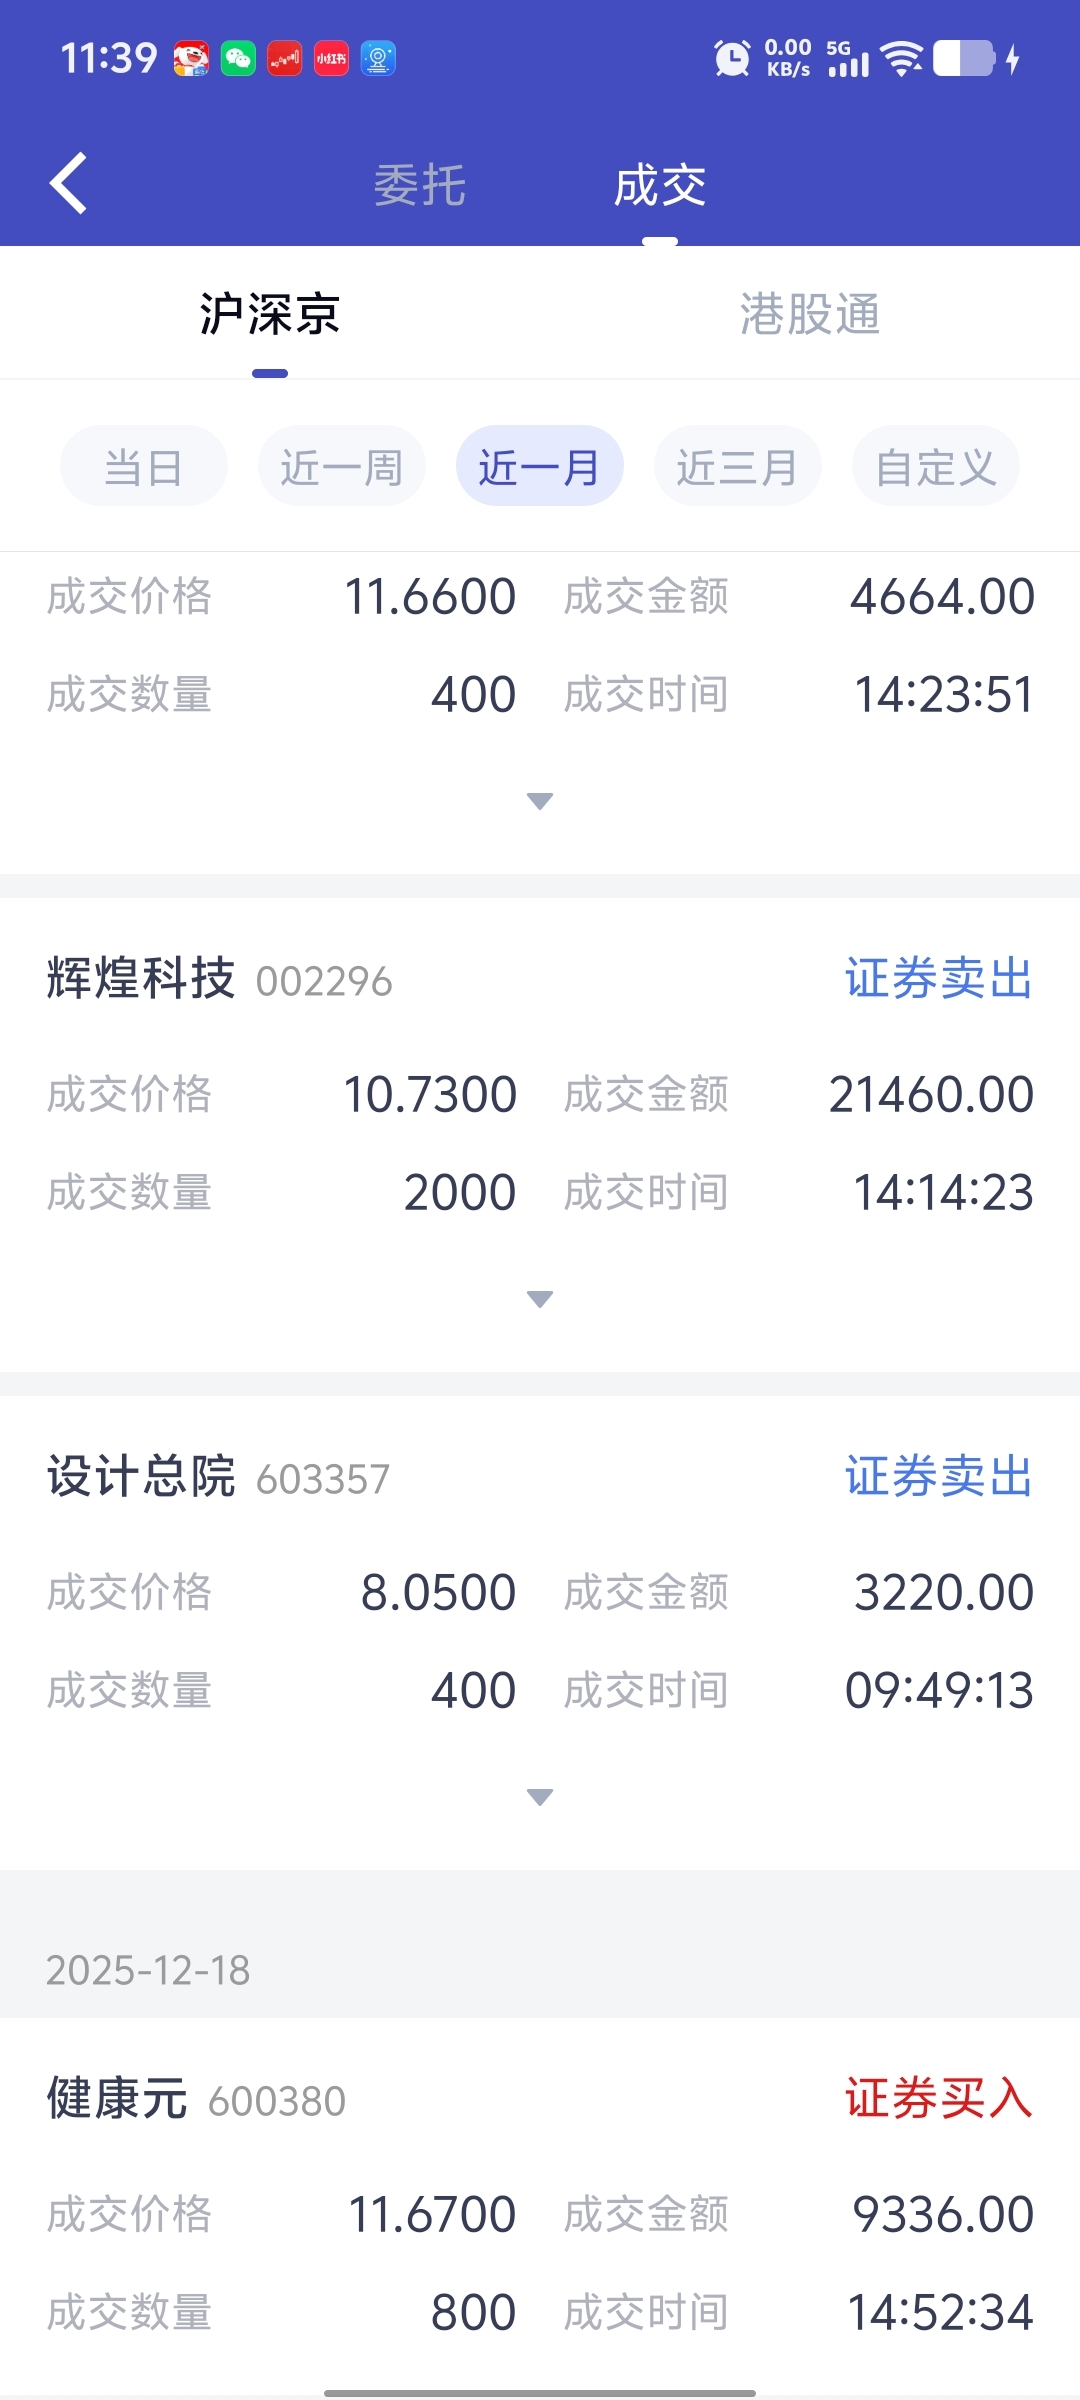Tap the Wi-Fi status icon
The height and width of the screenshot is (2400, 1080).
pos(902,59)
